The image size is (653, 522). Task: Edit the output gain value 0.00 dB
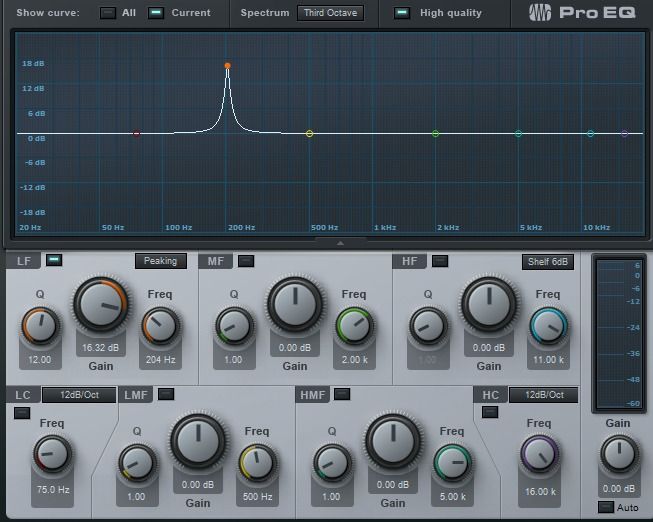pyautogui.click(x=618, y=489)
